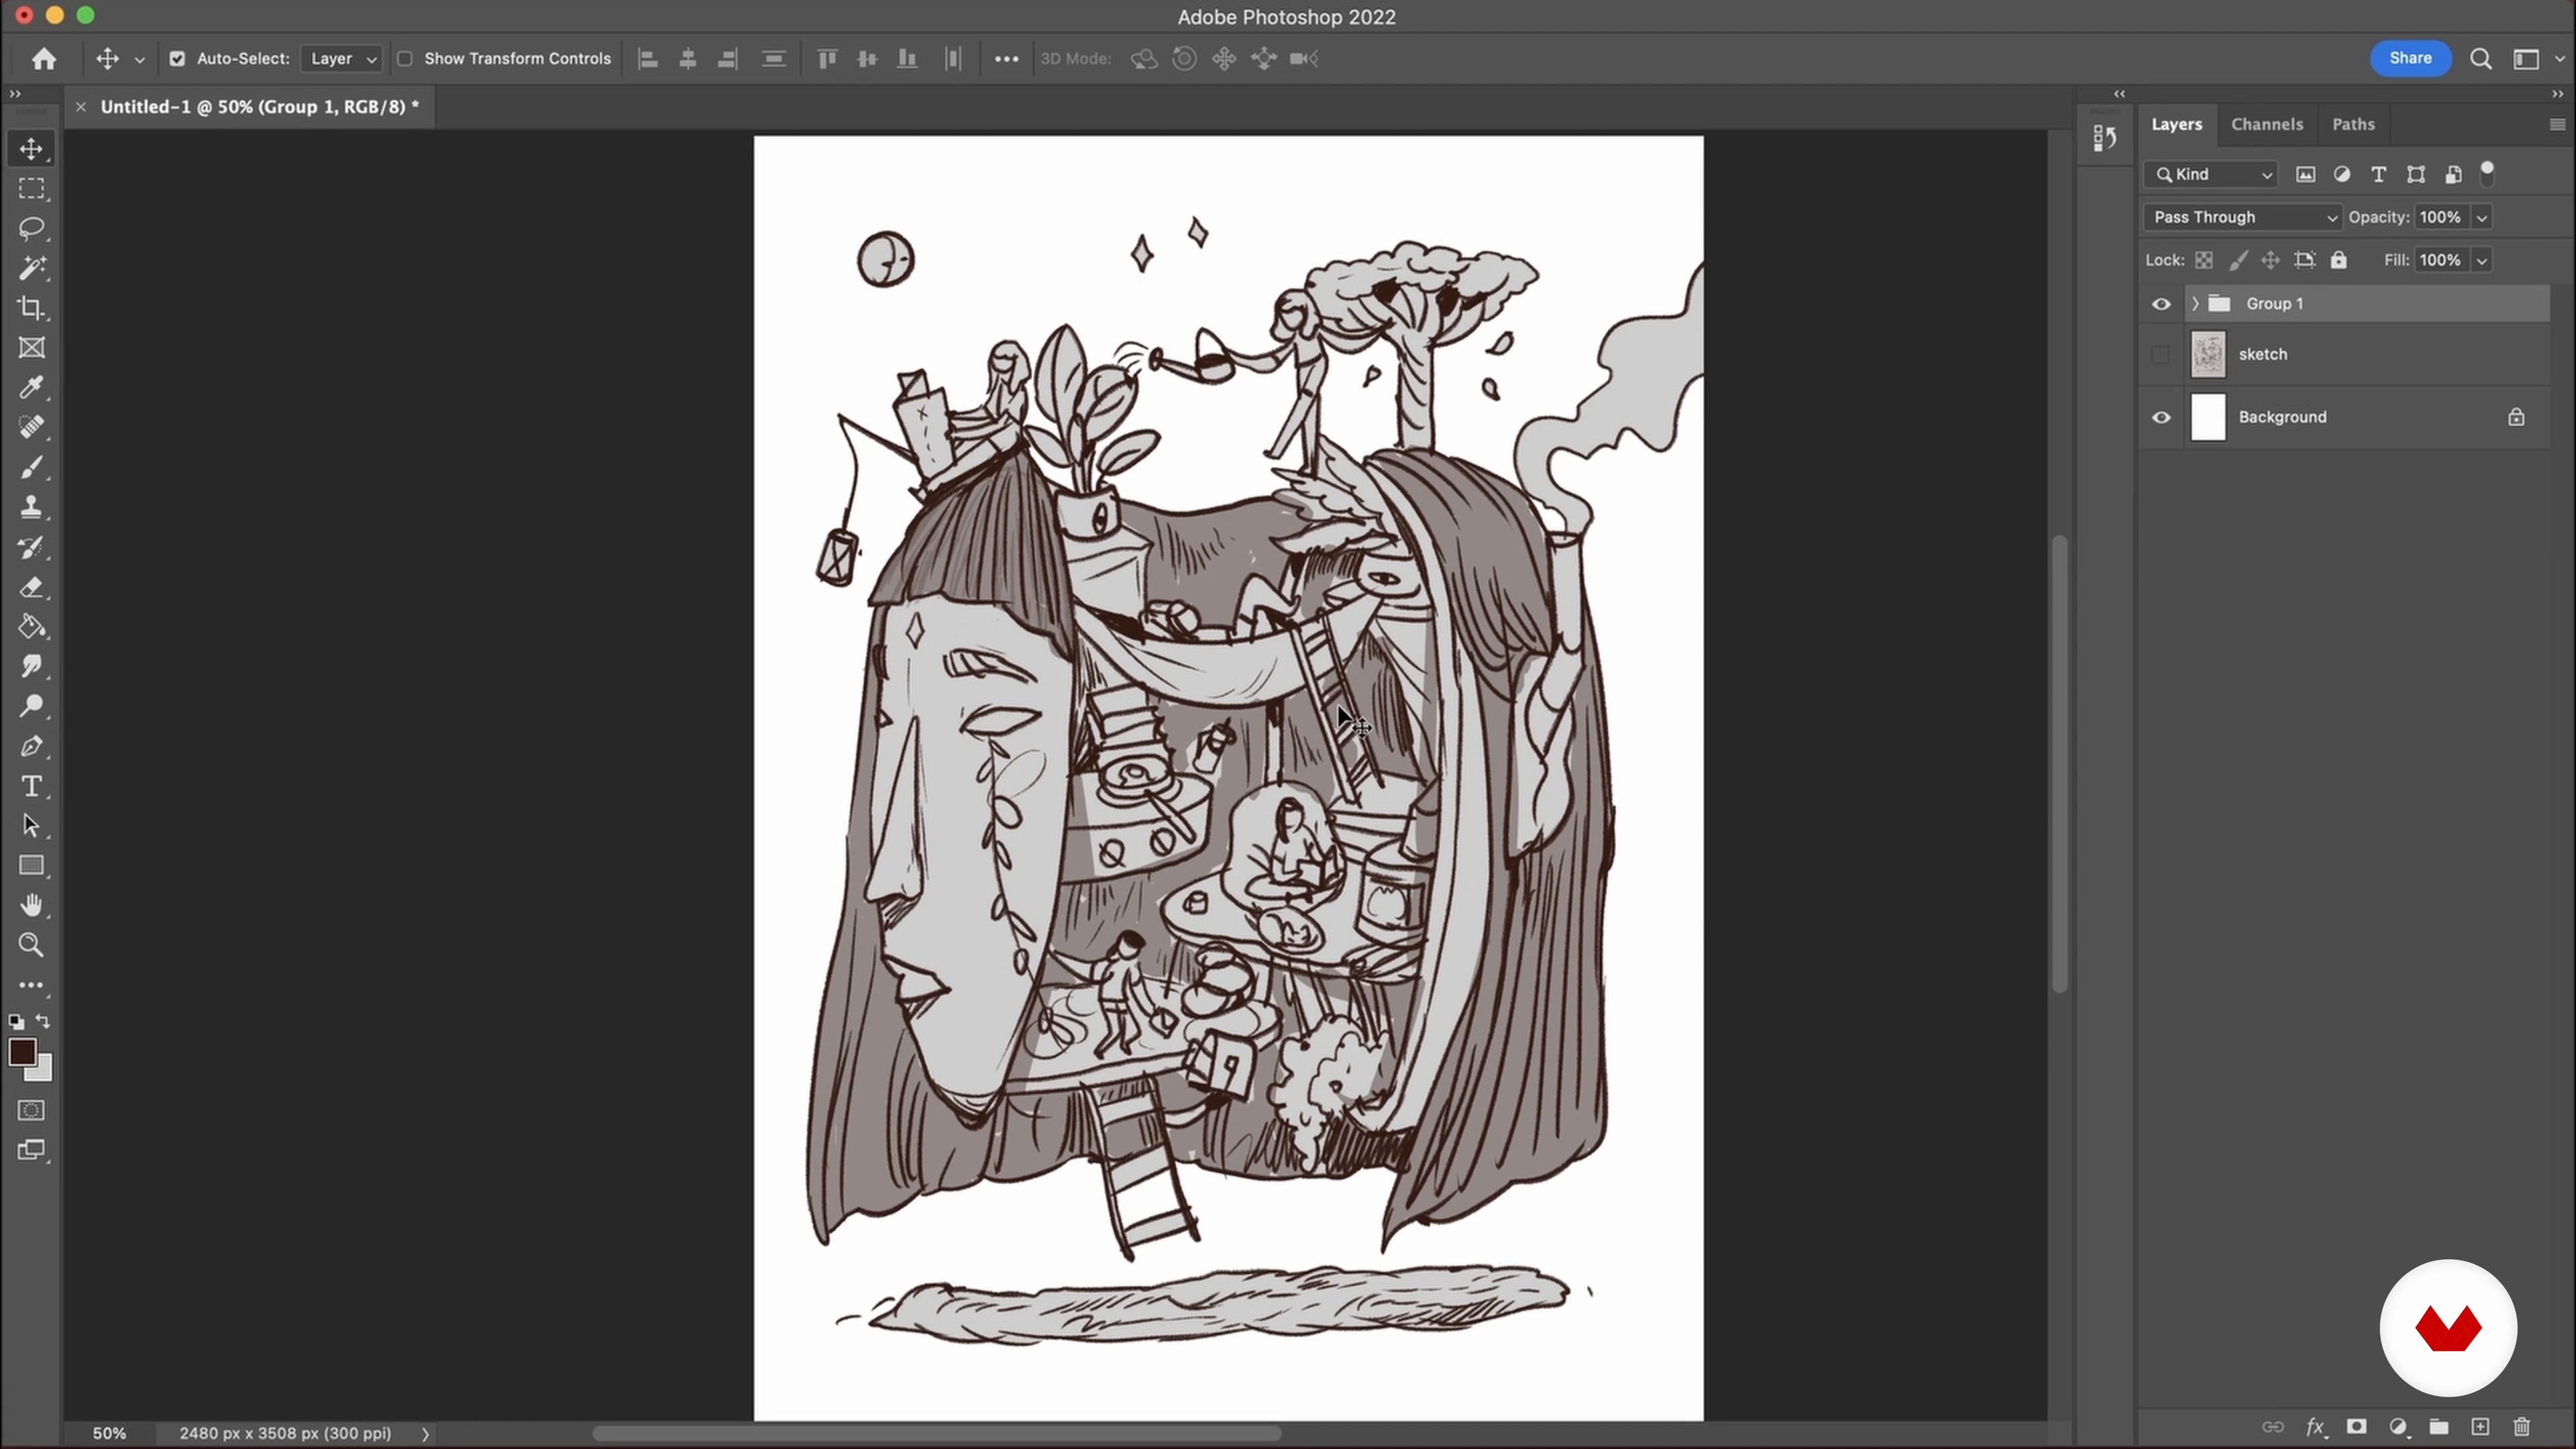Image resolution: width=2576 pixels, height=1449 pixels.
Task: Swap foreground and background colors
Action: click(x=43, y=1021)
